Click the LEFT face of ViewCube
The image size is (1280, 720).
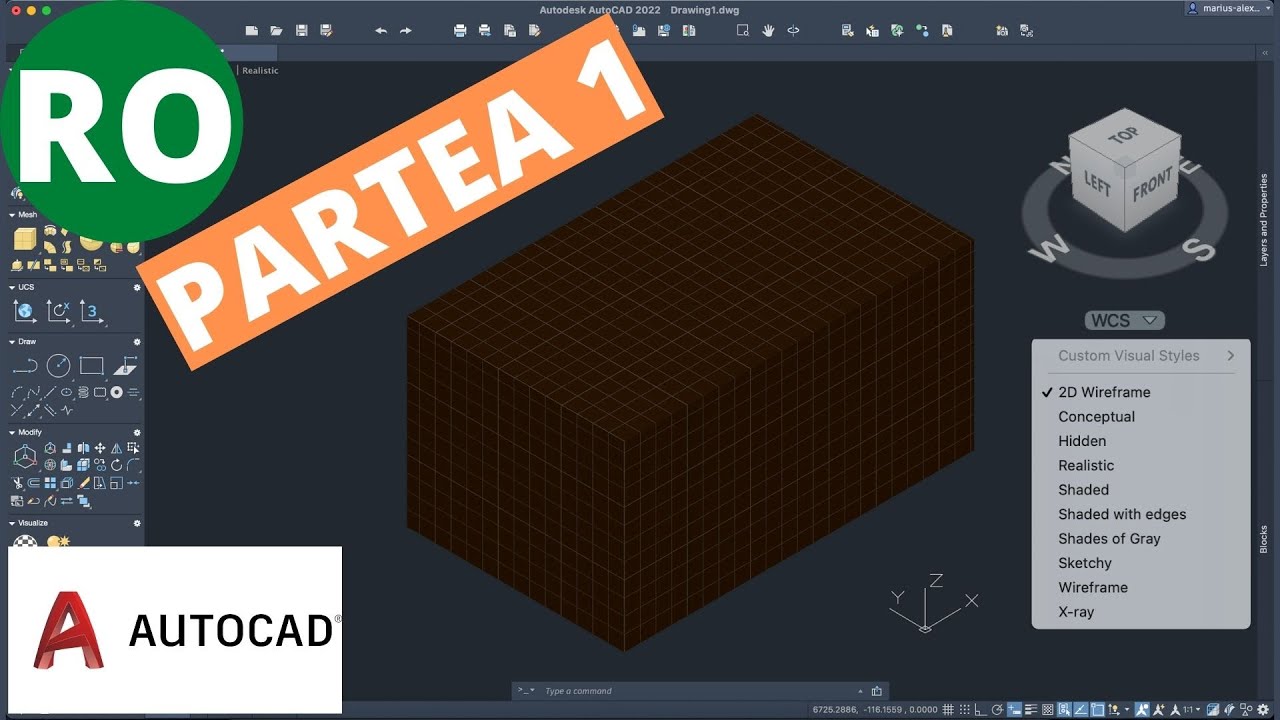pyautogui.click(x=1098, y=183)
